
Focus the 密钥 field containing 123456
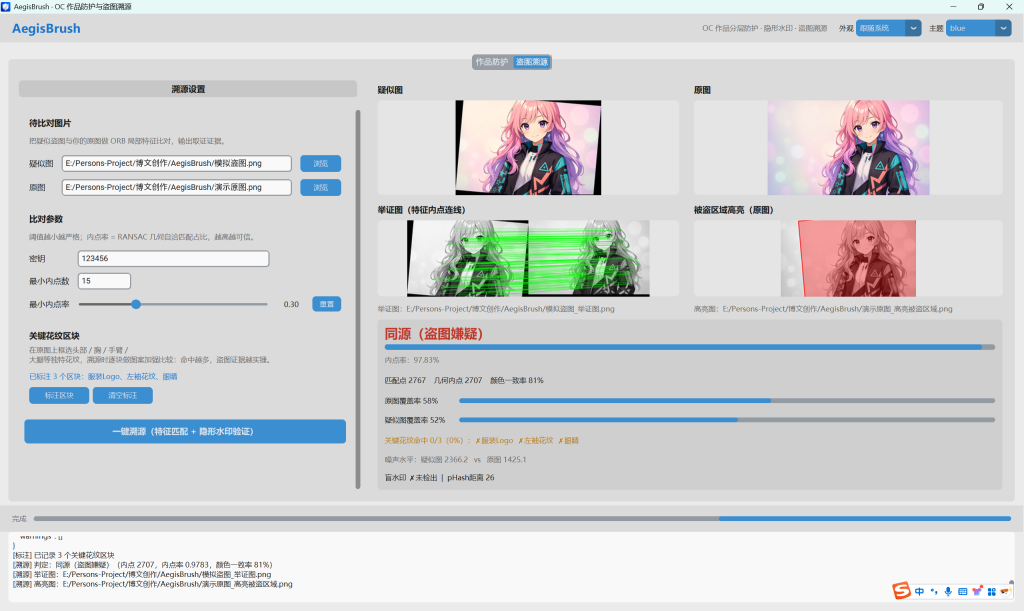(174, 258)
